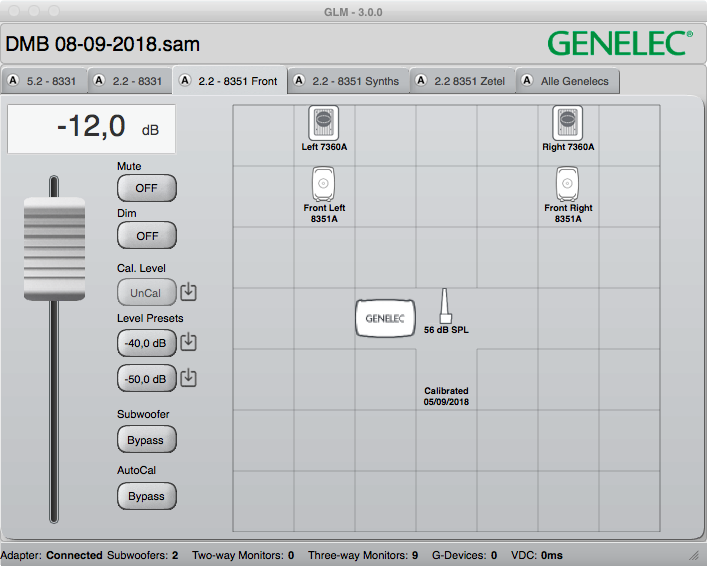The image size is (707, 566).
Task: Select the 2.2 - 8351 Front tab
Action: tap(230, 81)
